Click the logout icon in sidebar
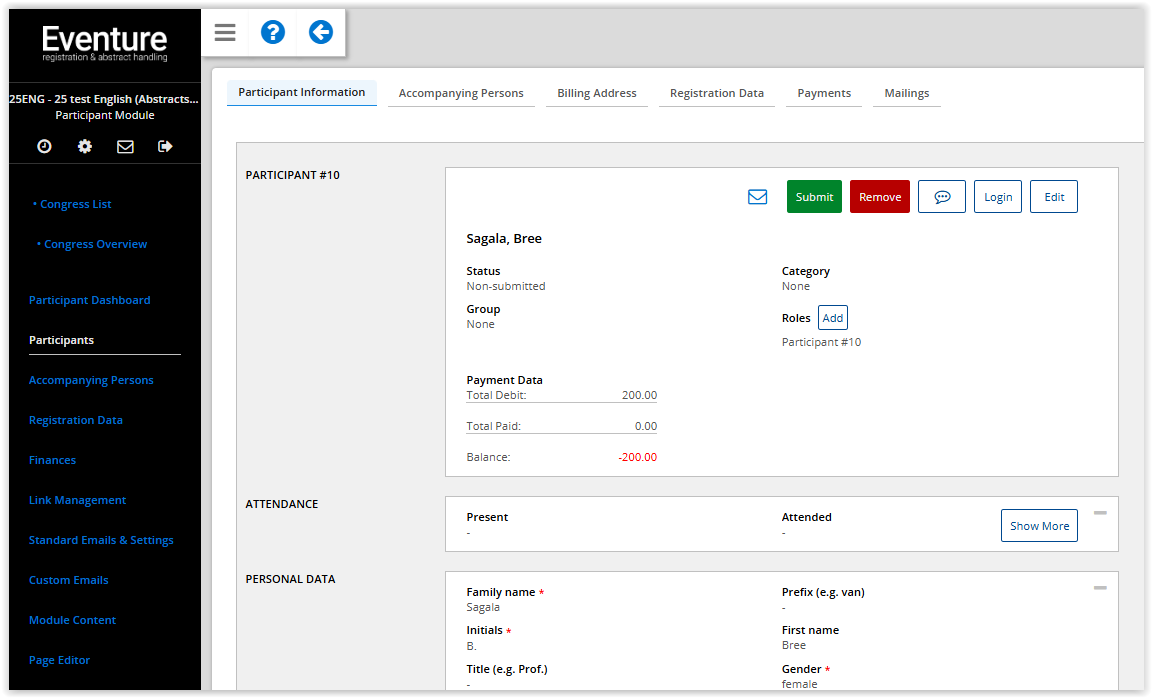 tap(165, 146)
